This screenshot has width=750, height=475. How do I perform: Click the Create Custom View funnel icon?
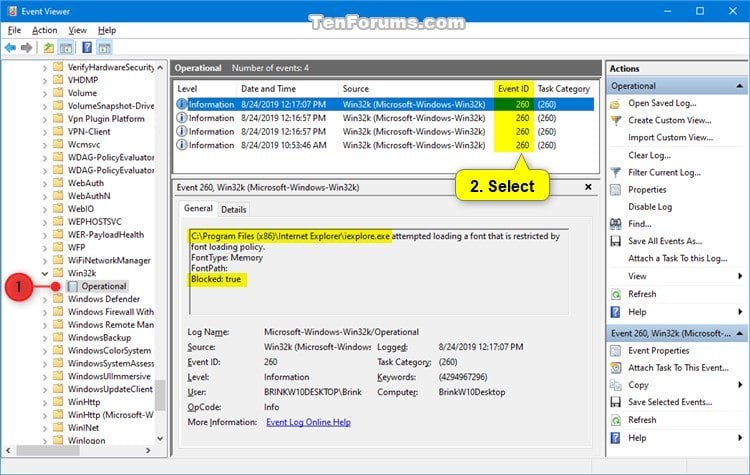click(616, 121)
